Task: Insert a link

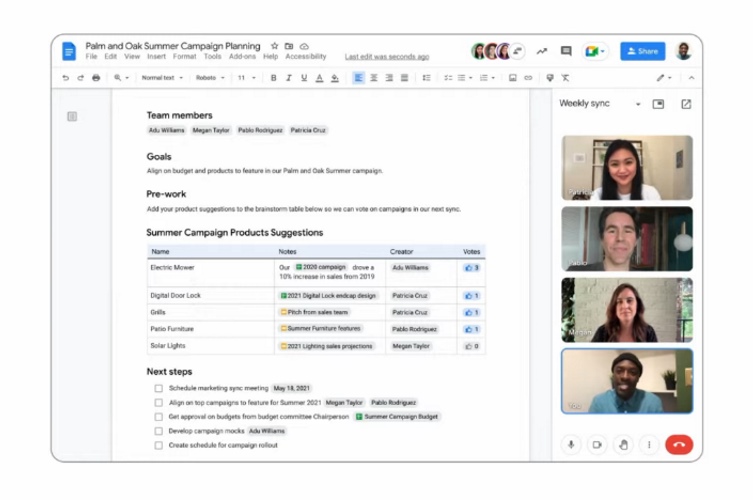Action: click(x=528, y=78)
